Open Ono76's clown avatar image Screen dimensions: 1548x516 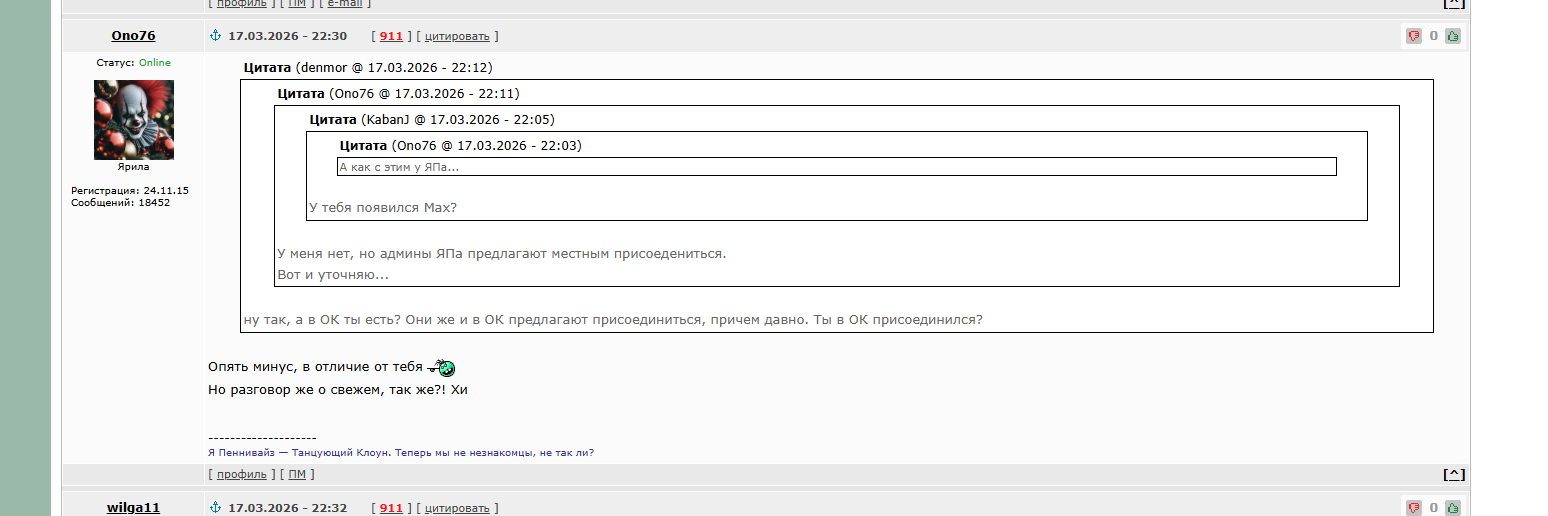pyautogui.click(x=134, y=120)
